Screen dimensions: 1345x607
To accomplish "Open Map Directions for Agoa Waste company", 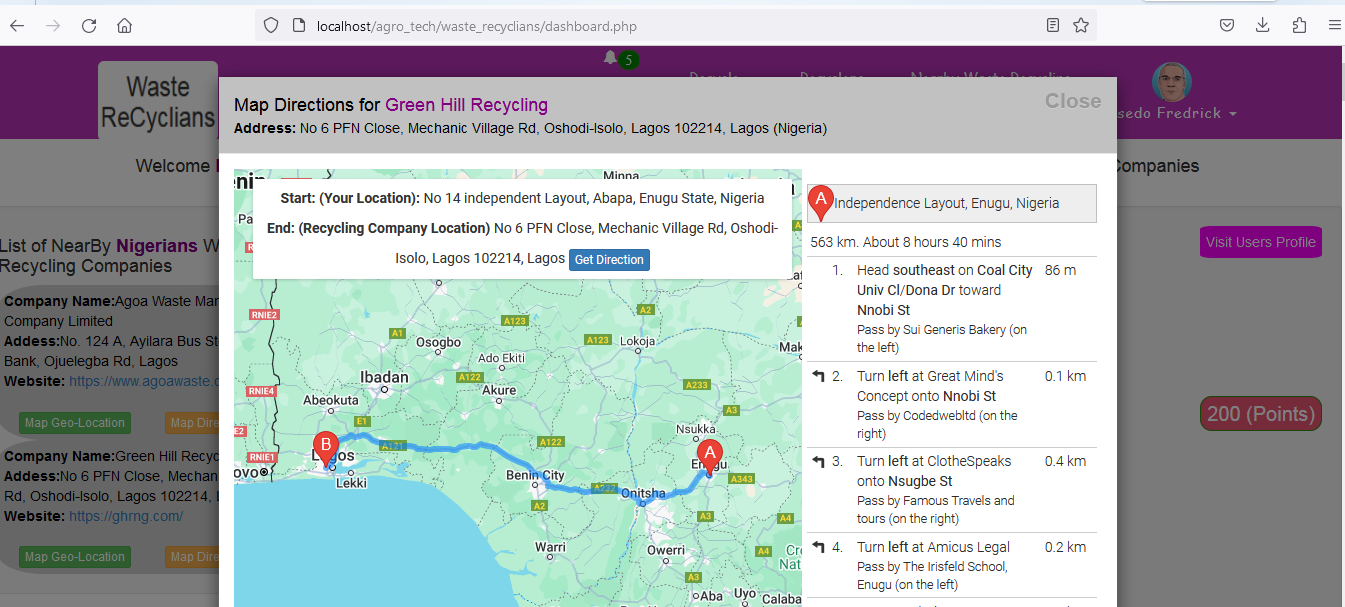I will tap(194, 423).
